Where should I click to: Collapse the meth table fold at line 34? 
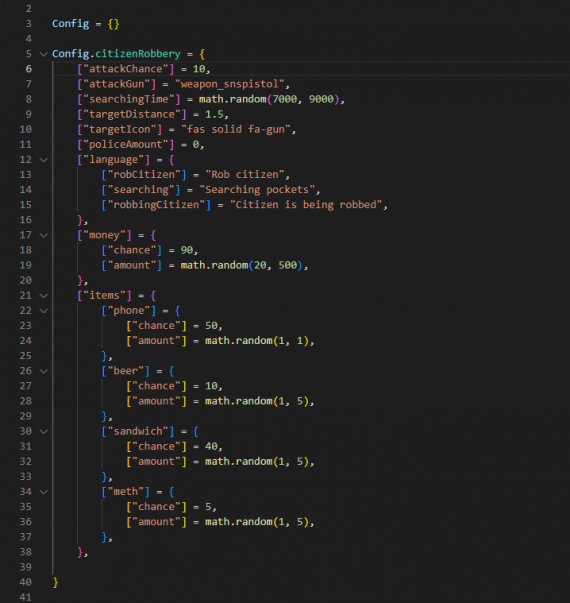coord(44,491)
